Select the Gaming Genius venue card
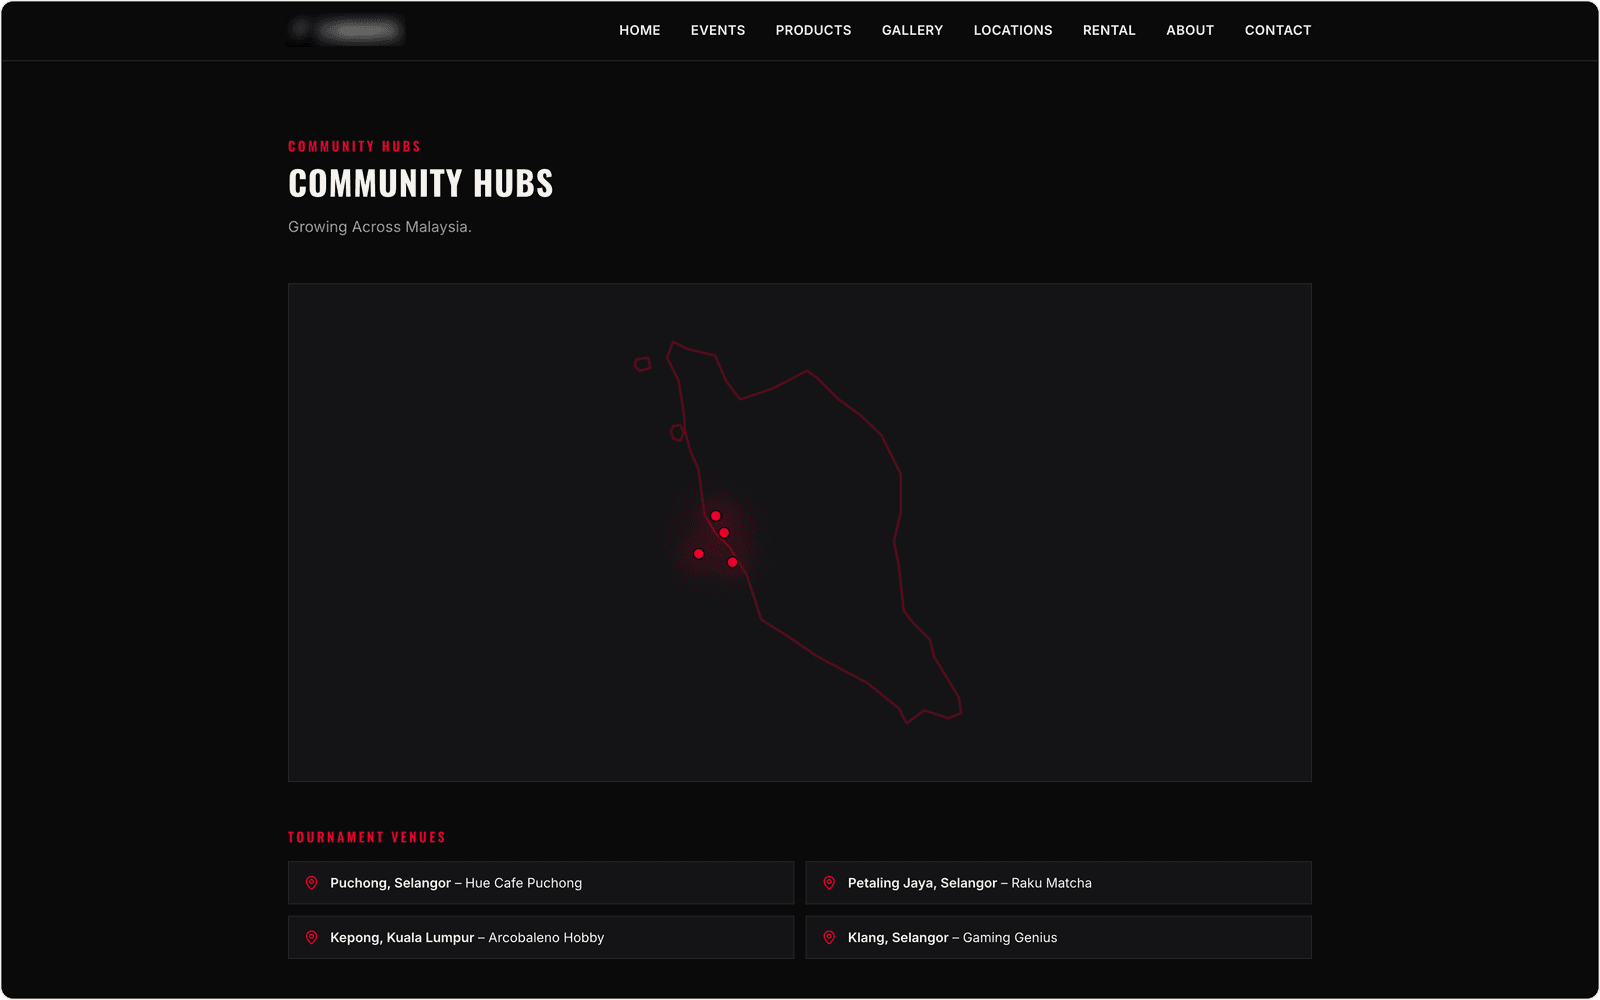Screen dimensions: 1600x1000 click(1058, 937)
